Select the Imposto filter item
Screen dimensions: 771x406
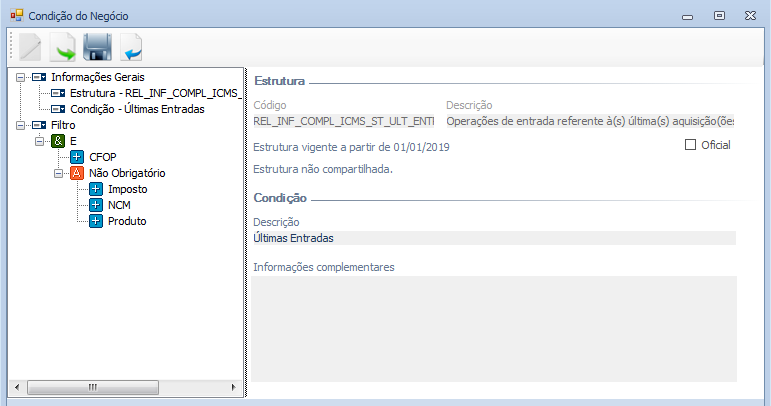click(x=127, y=189)
